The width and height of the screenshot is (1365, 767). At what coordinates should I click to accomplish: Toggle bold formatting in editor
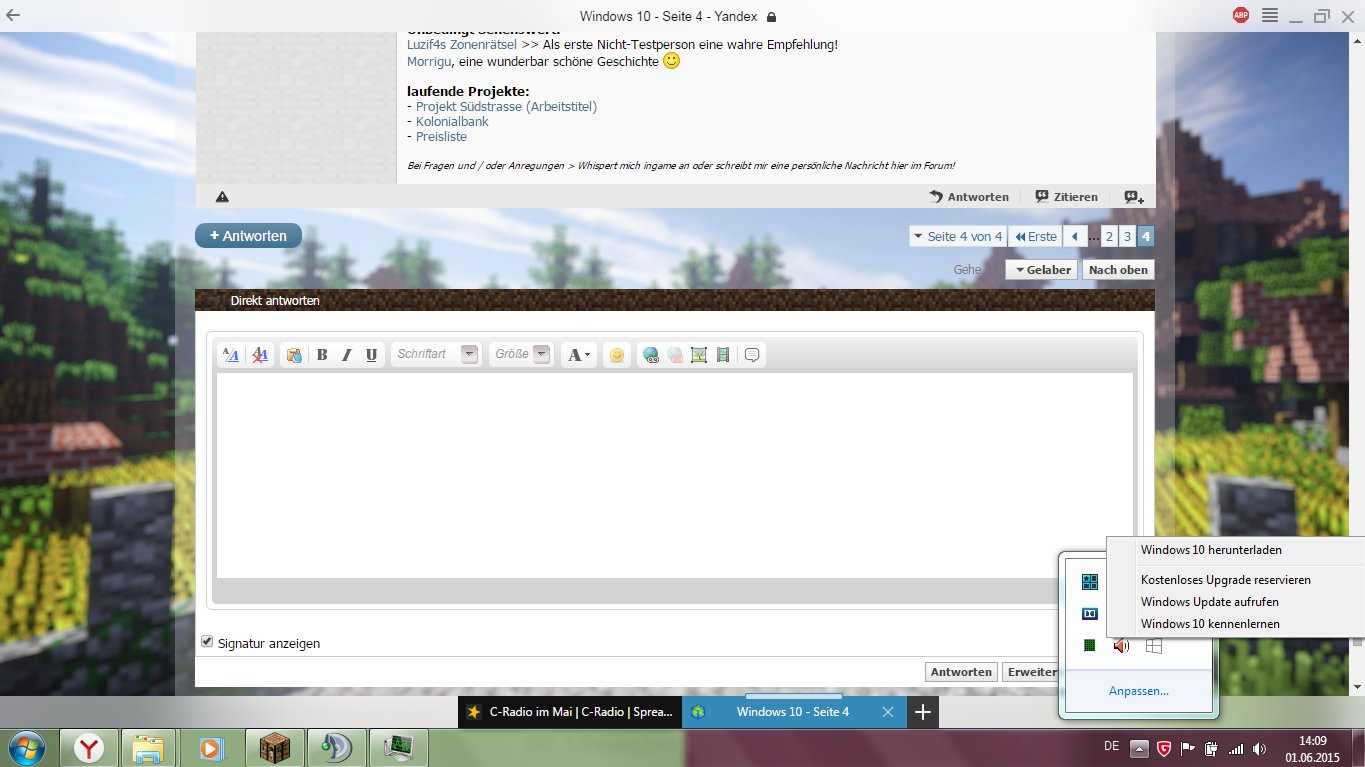point(322,355)
